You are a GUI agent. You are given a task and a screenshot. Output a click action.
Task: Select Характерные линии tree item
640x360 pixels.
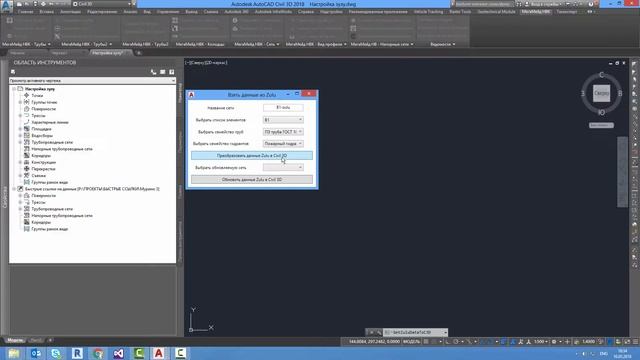pos(50,122)
